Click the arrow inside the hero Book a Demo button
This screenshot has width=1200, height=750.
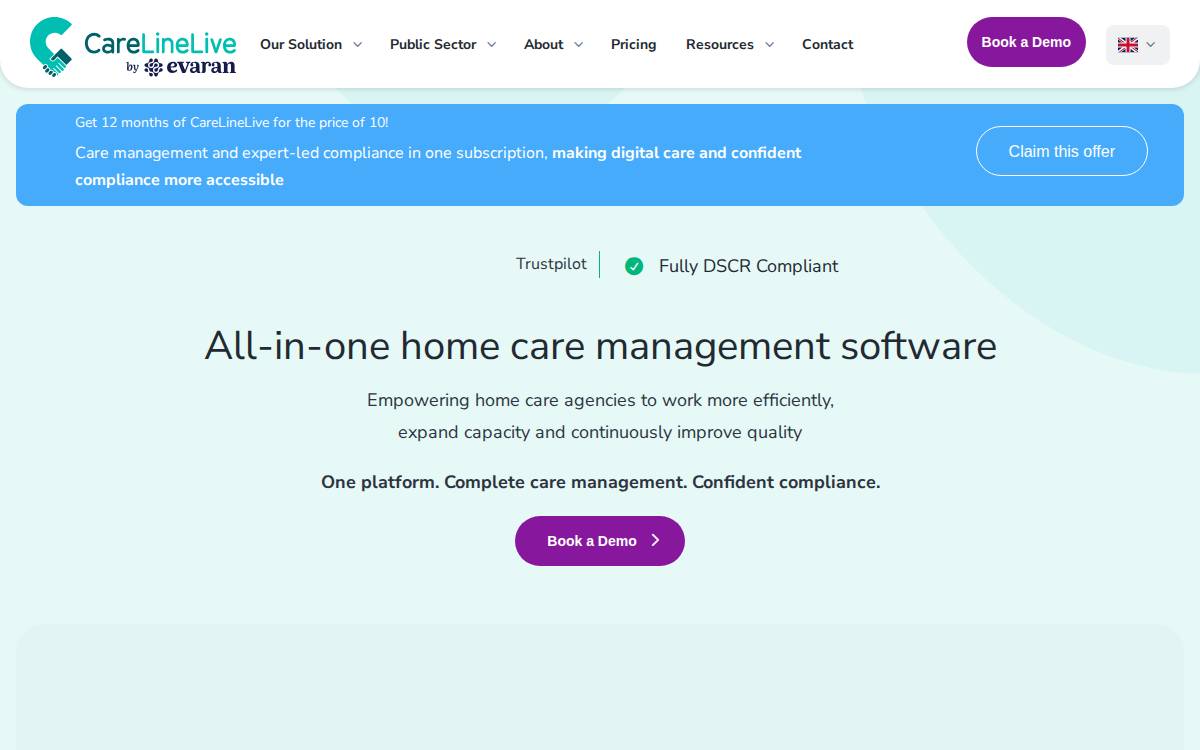(x=656, y=540)
